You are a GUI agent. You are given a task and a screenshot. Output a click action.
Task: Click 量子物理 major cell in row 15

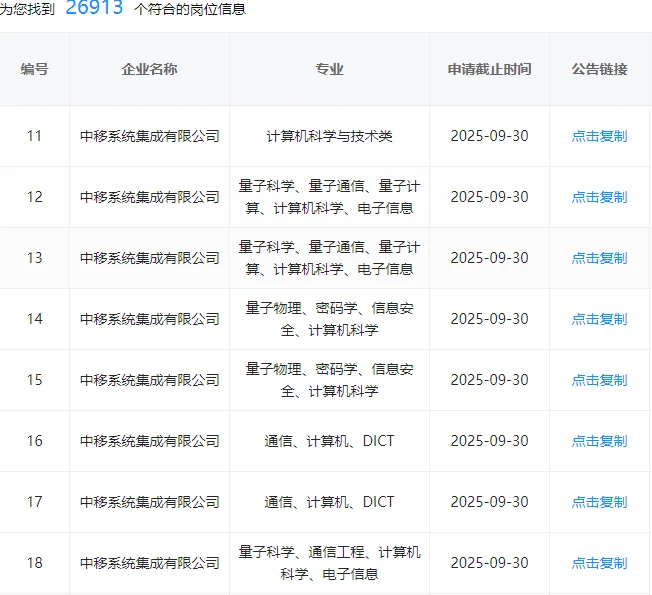coord(329,380)
